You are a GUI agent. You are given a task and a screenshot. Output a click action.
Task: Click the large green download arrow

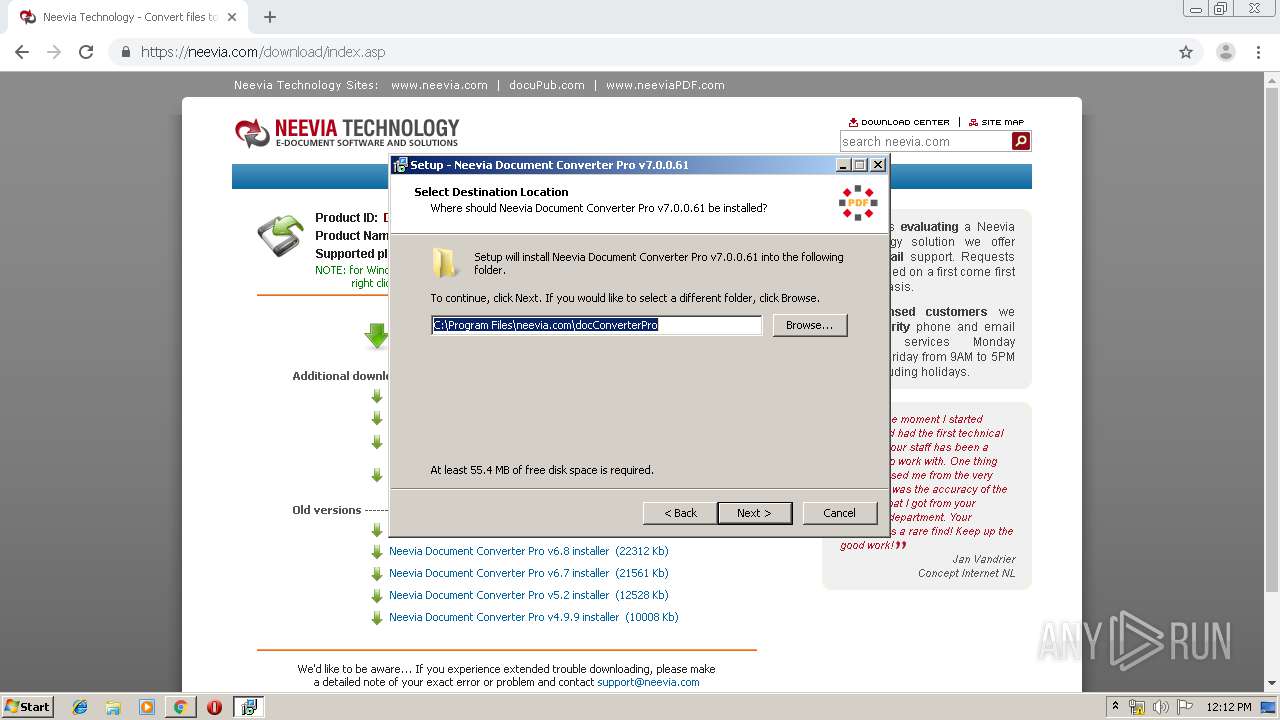click(377, 335)
